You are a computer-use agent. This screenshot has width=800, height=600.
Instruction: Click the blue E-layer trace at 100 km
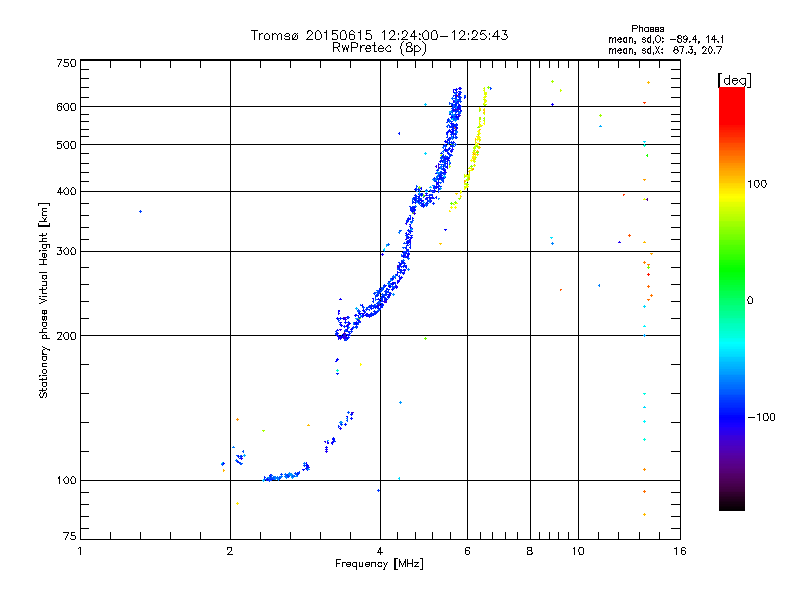point(281,477)
